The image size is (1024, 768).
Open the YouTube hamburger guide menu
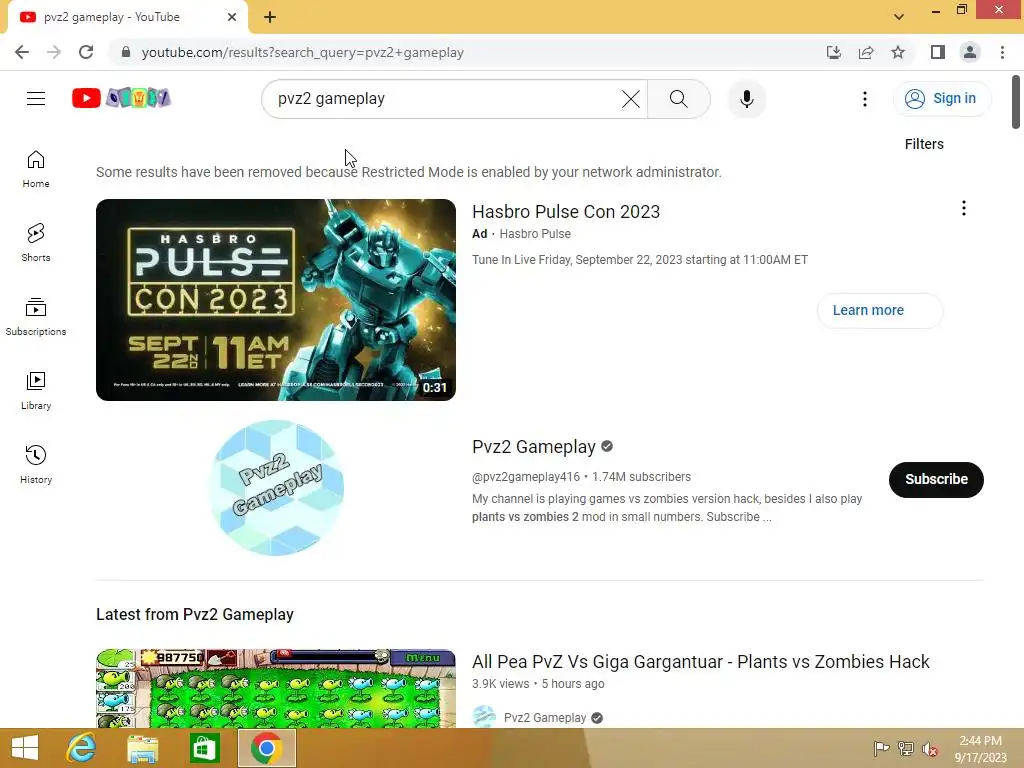click(36, 99)
